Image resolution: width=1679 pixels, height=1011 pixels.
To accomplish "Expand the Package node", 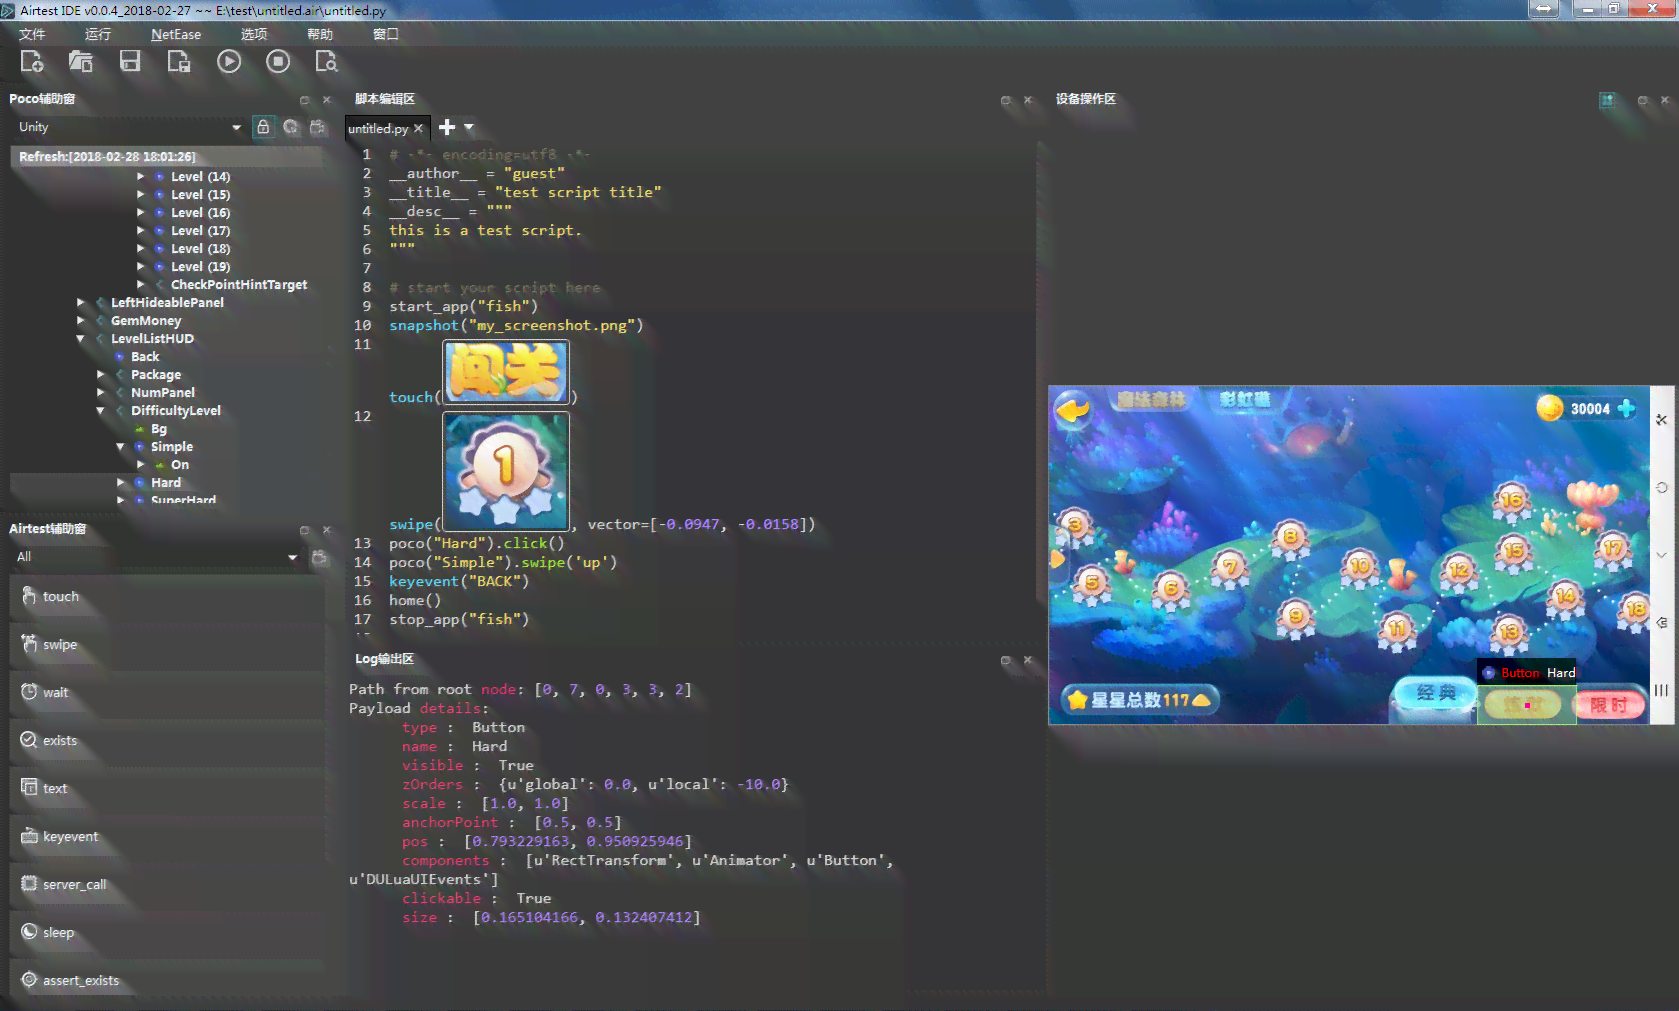I will (x=101, y=375).
